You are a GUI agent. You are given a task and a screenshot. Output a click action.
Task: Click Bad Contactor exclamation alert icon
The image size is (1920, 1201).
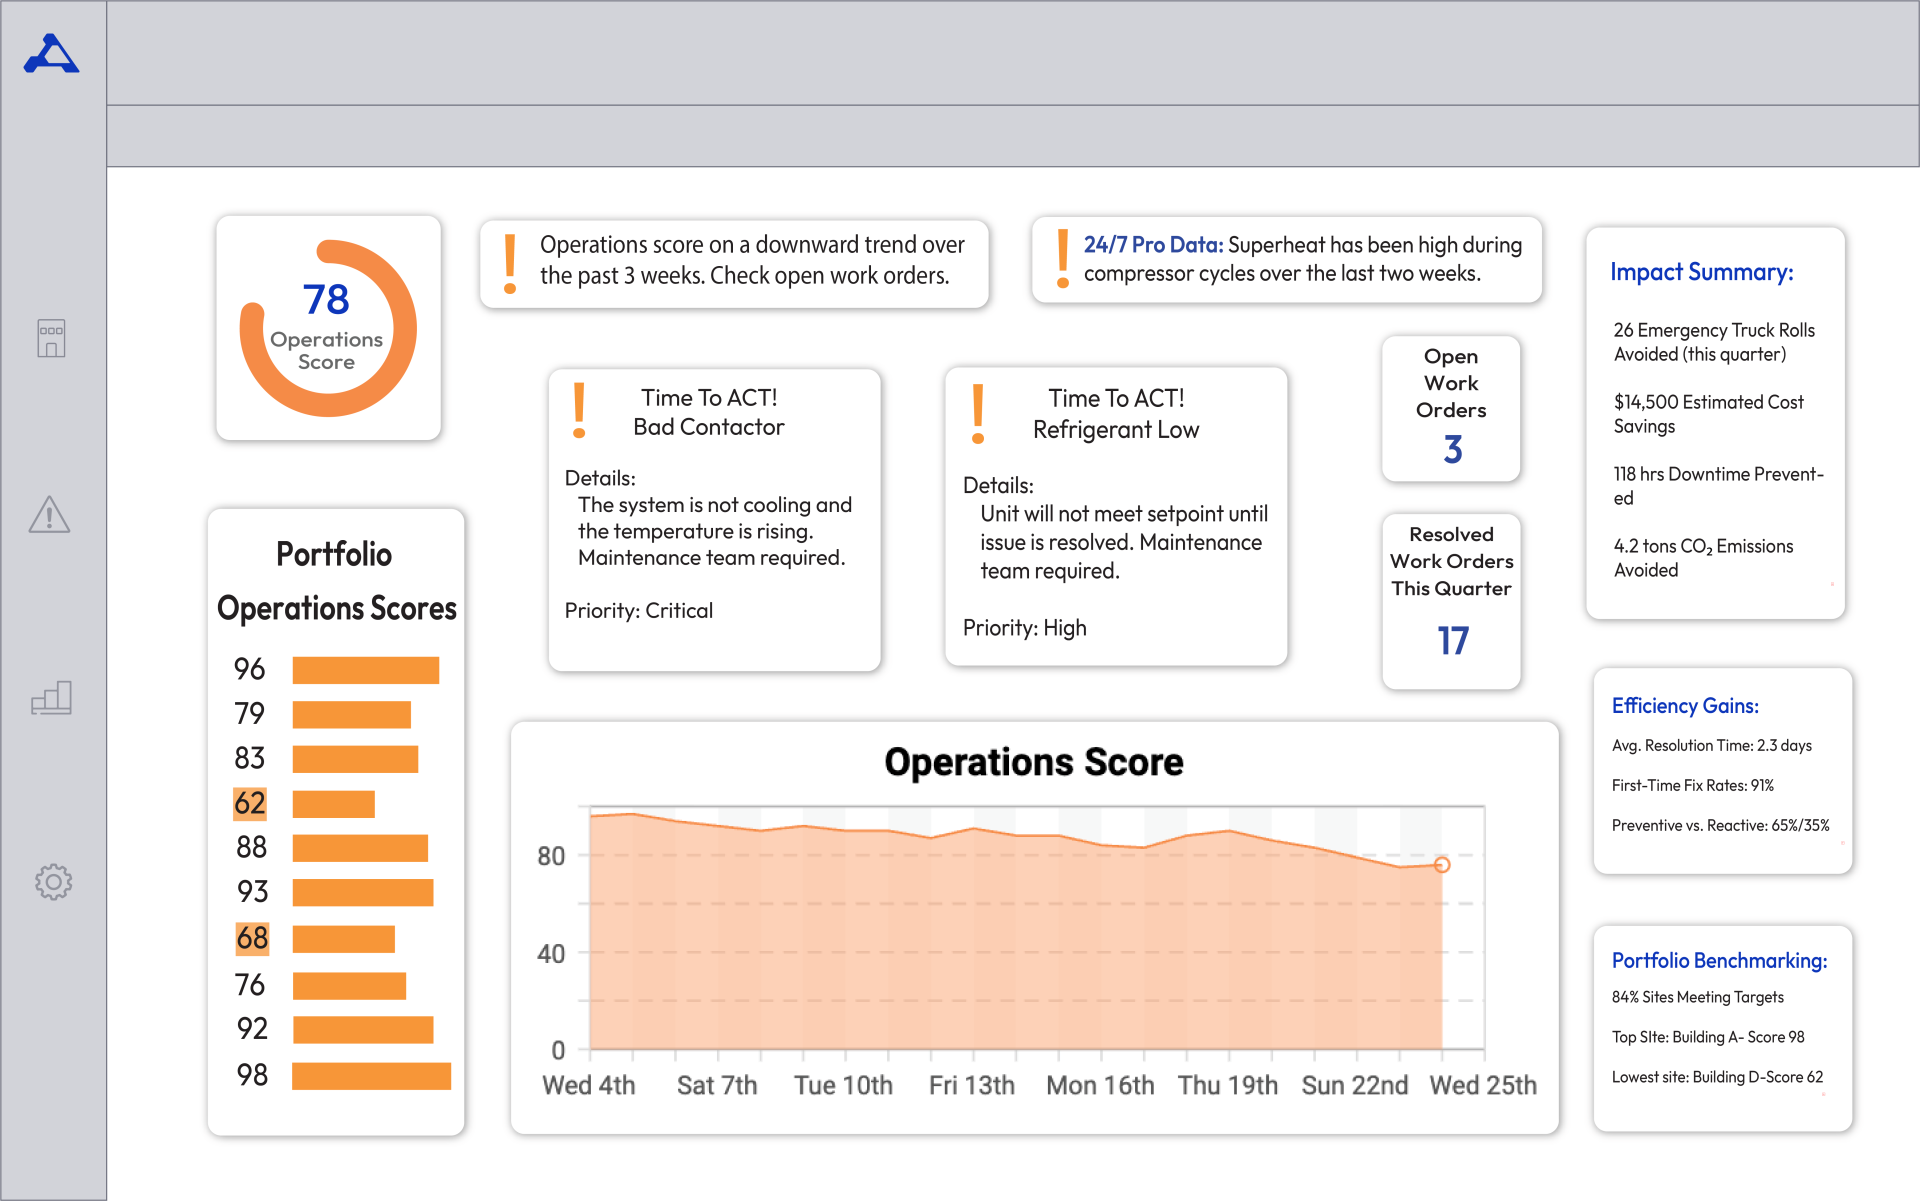click(x=579, y=411)
